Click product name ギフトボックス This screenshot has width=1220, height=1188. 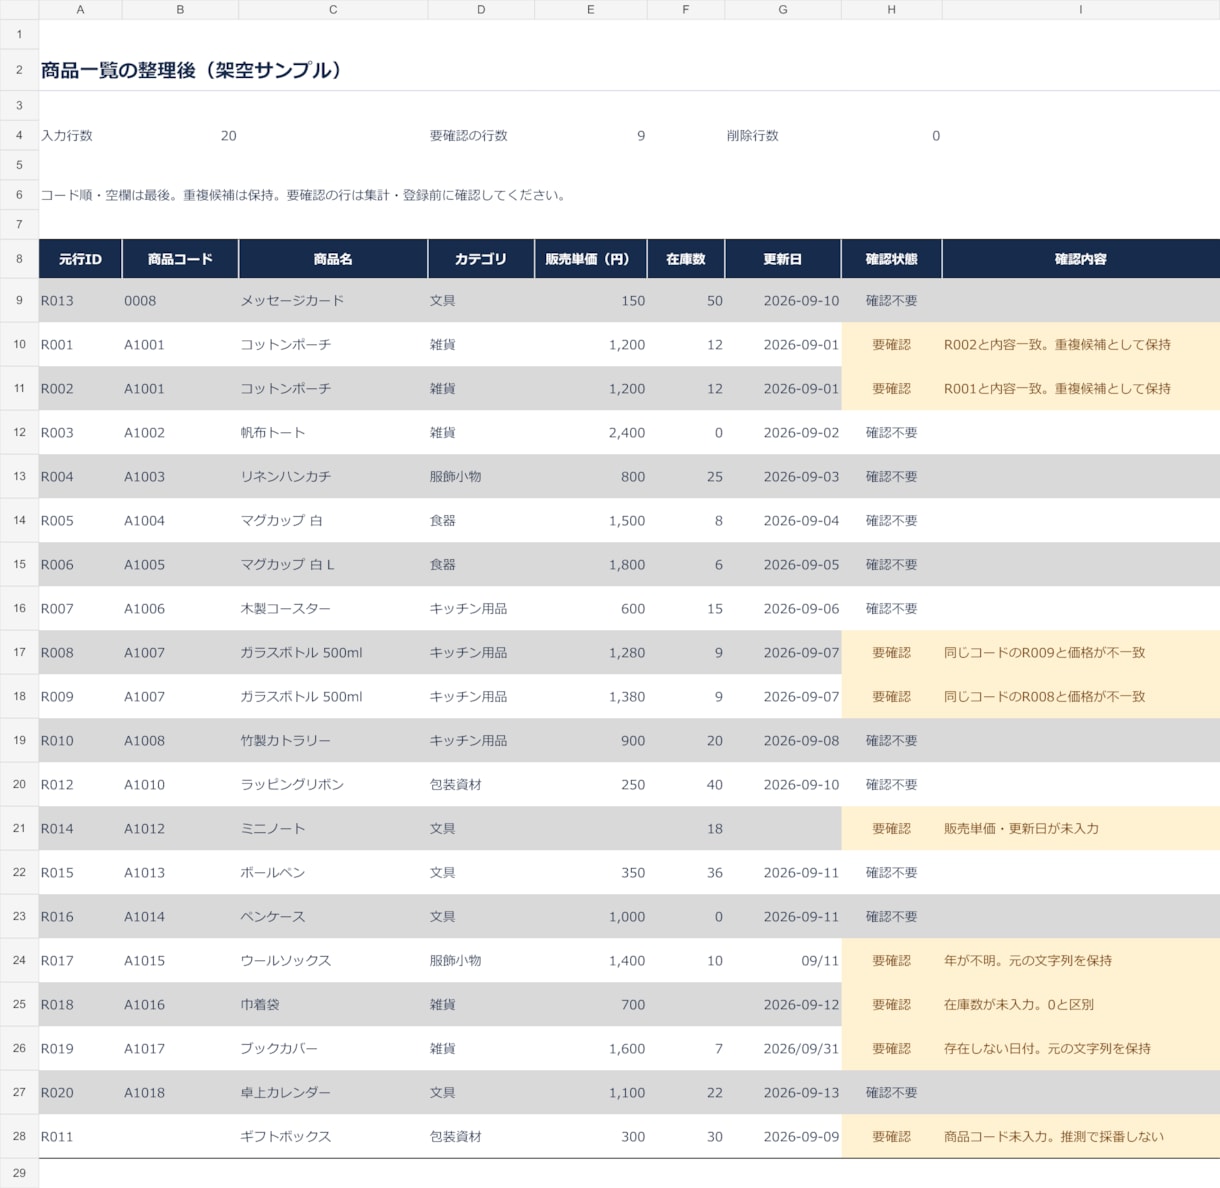tap(286, 1137)
